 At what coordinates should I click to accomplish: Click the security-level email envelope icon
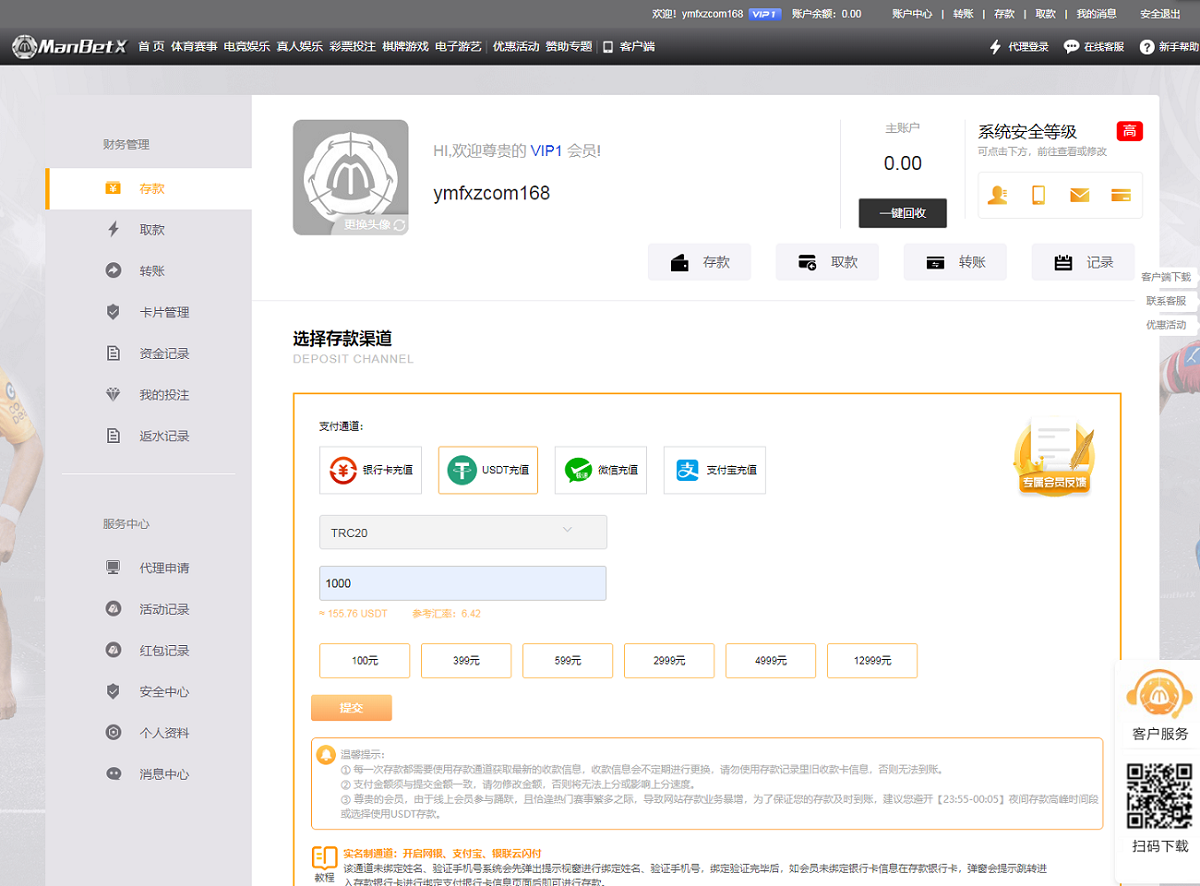coord(1079,195)
